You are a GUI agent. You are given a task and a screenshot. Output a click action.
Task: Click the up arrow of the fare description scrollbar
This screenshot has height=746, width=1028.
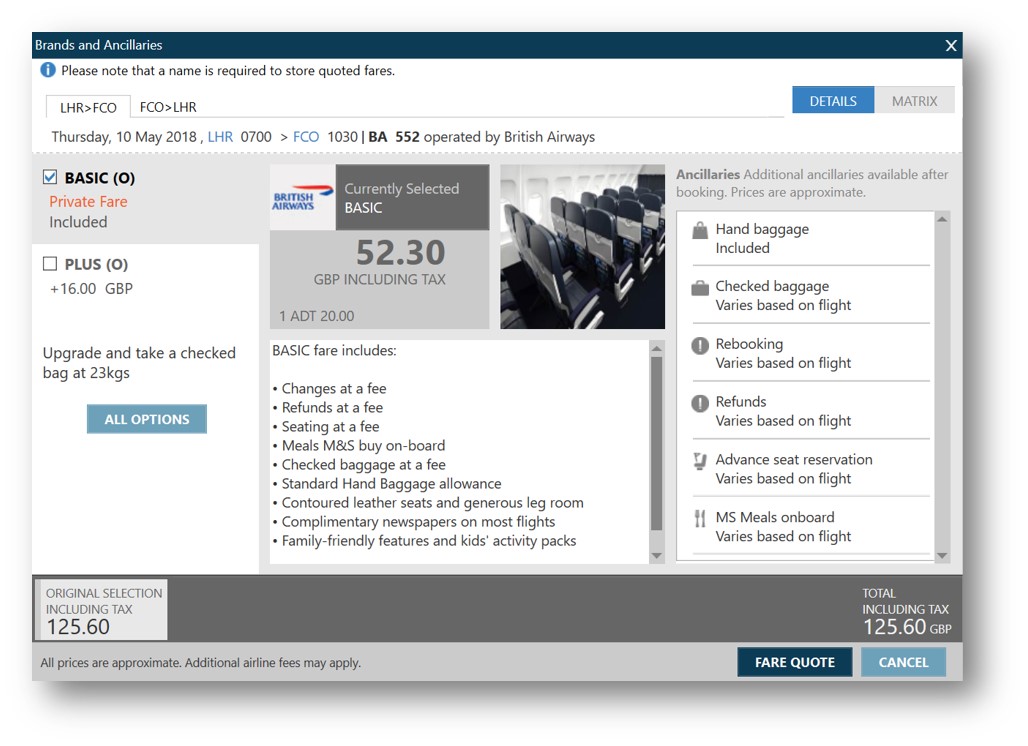click(x=656, y=349)
